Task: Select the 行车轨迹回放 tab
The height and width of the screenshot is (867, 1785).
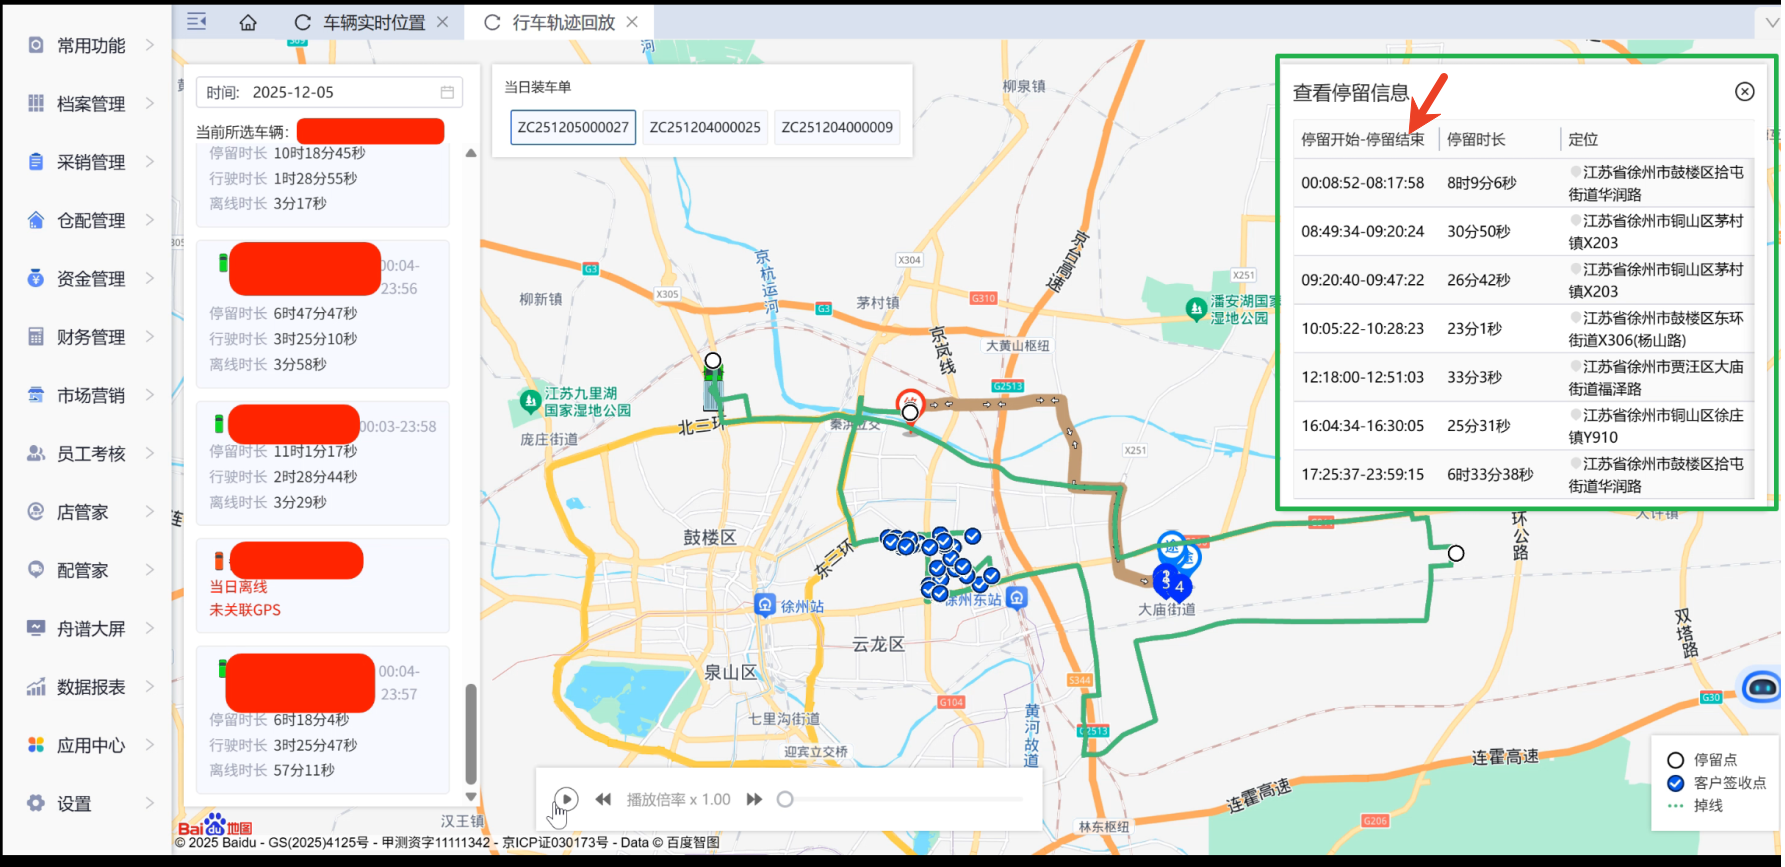Action: pyautogui.click(x=563, y=22)
